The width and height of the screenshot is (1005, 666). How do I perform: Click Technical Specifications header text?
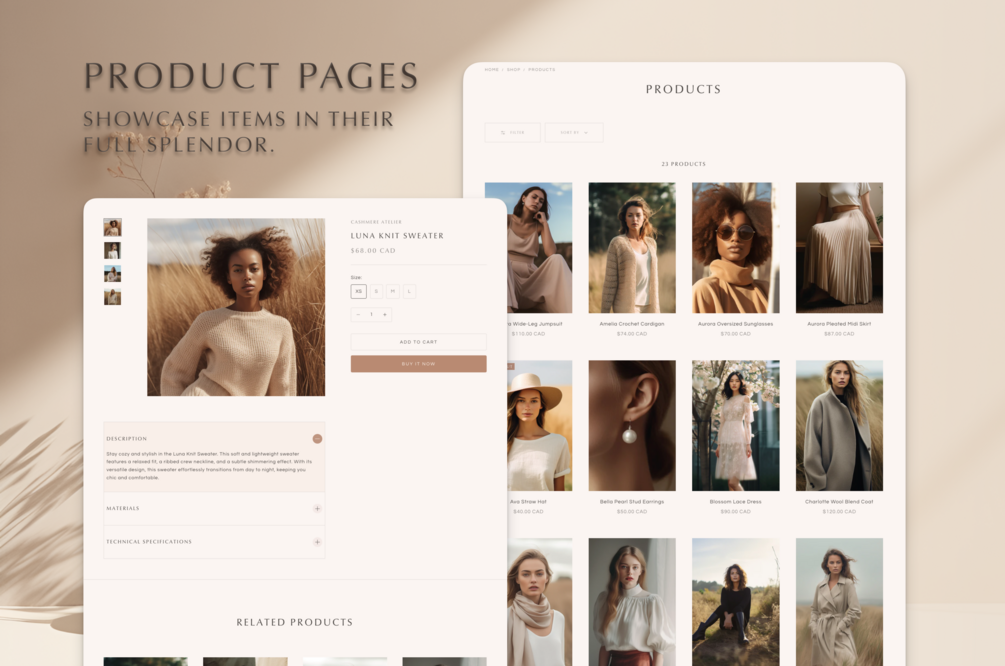point(149,542)
